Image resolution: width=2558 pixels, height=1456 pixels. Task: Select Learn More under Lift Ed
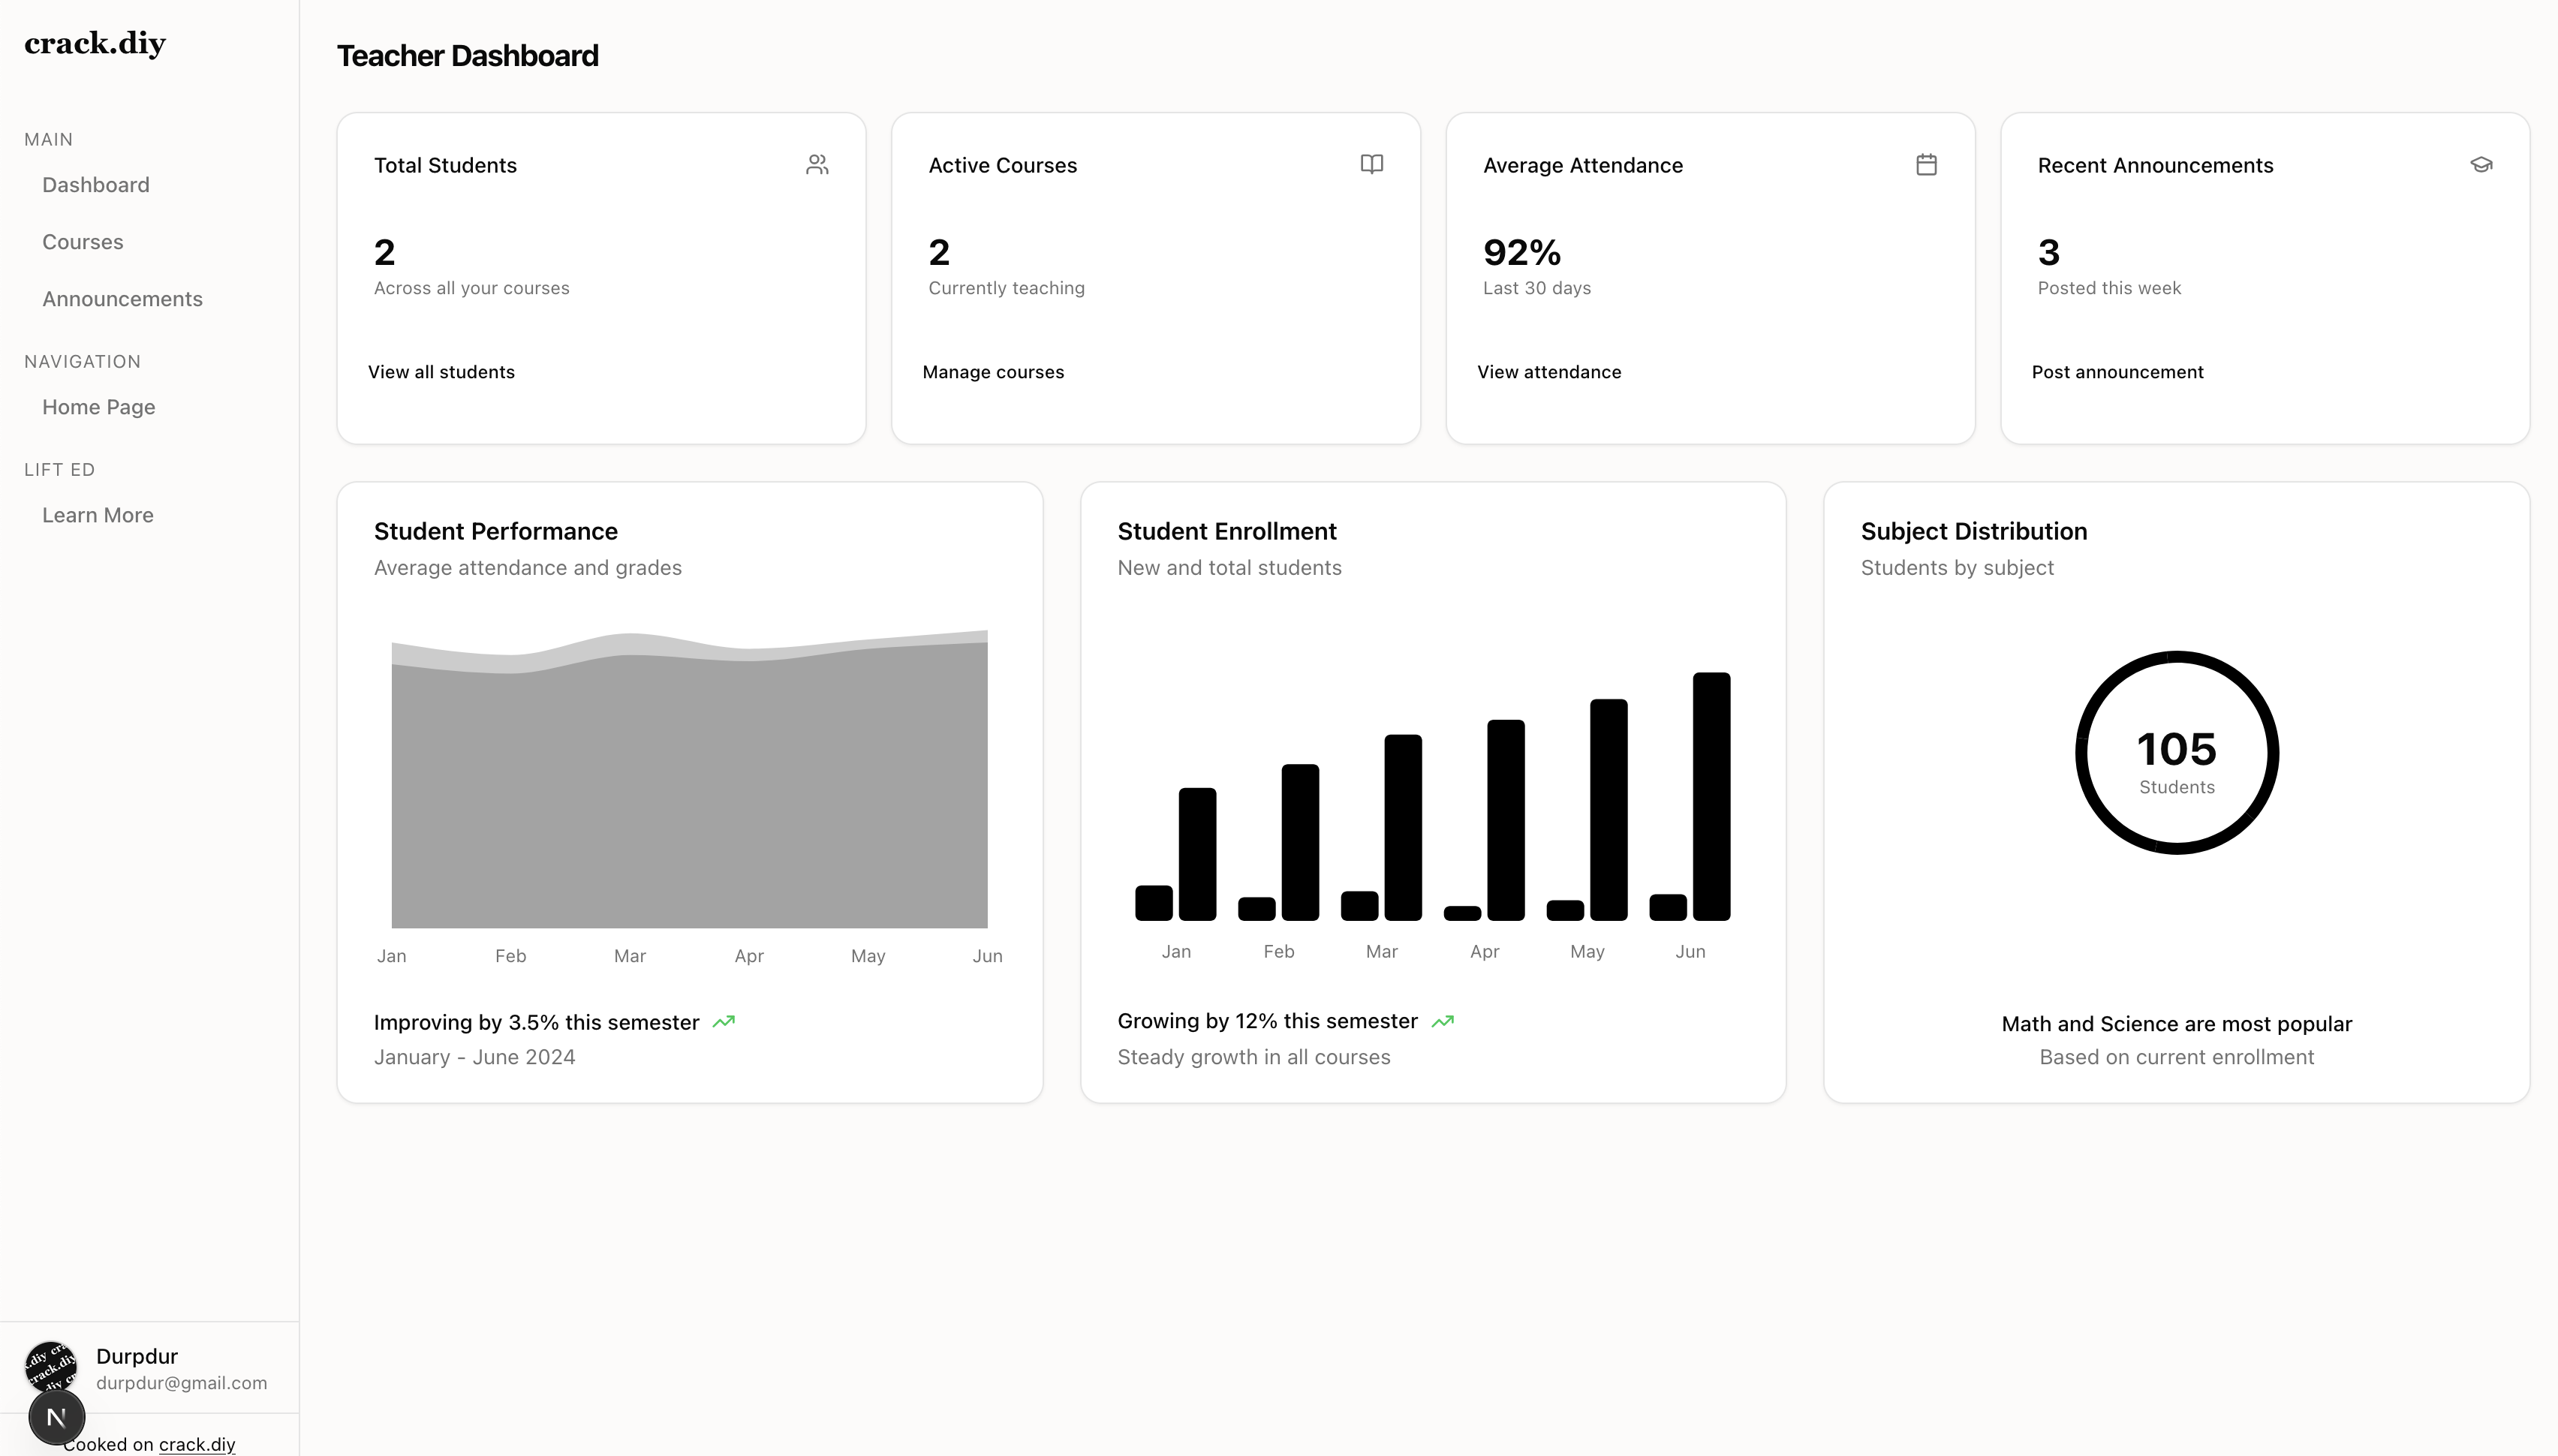pyautogui.click(x=98, y=515)
